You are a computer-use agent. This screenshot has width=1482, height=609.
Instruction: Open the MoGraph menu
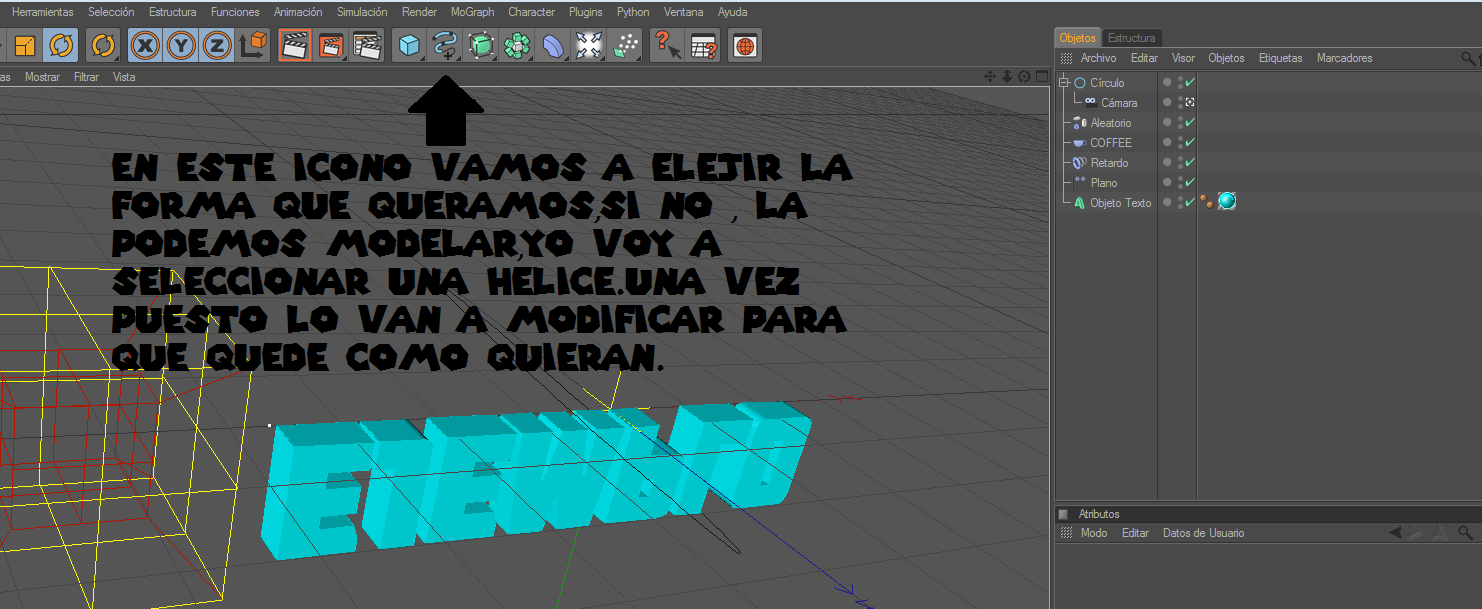point(471,12)
